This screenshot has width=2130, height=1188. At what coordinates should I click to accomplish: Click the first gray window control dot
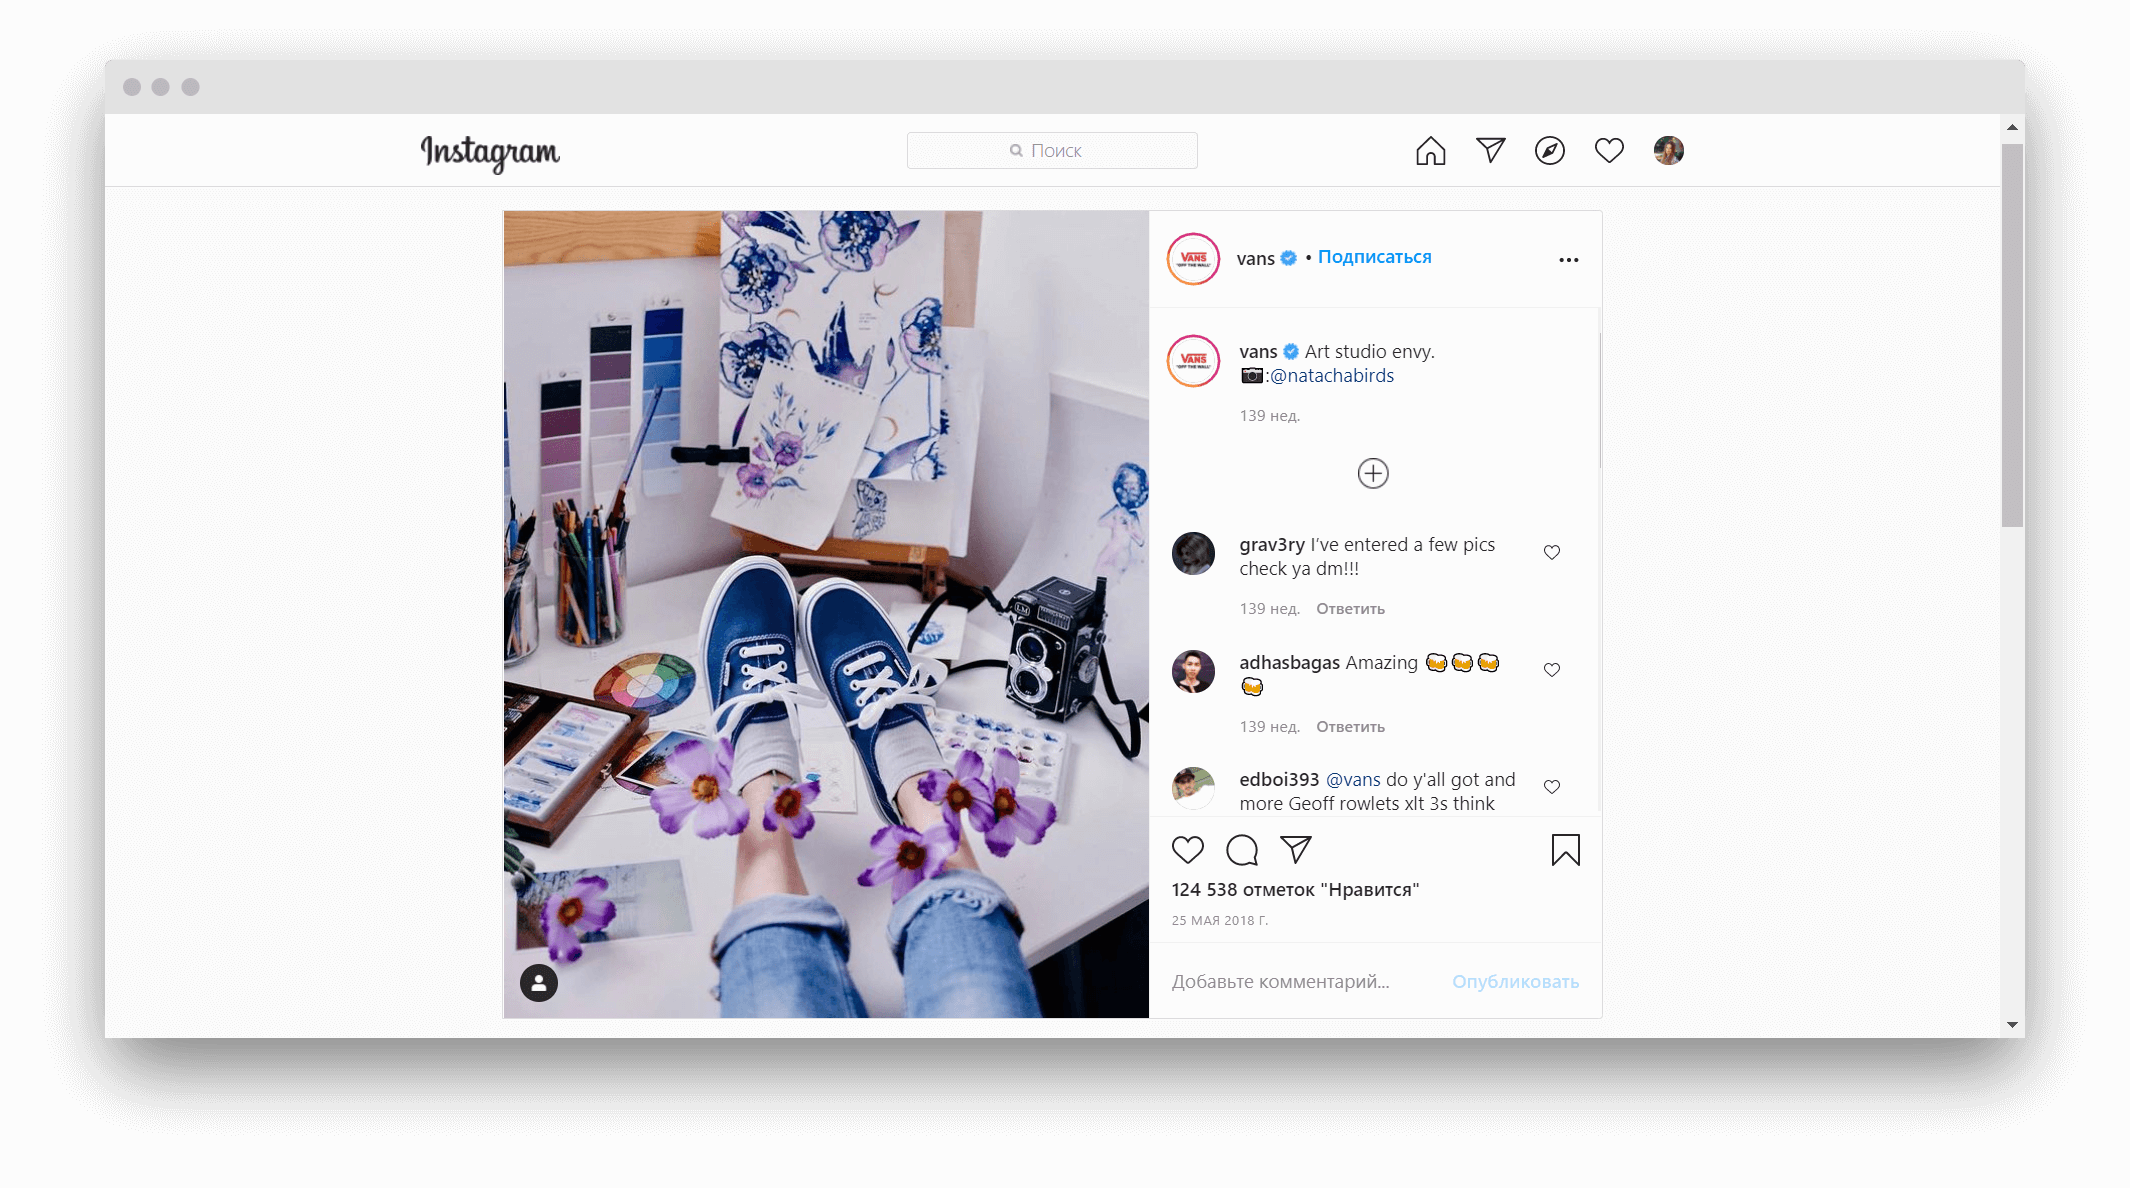132,87
